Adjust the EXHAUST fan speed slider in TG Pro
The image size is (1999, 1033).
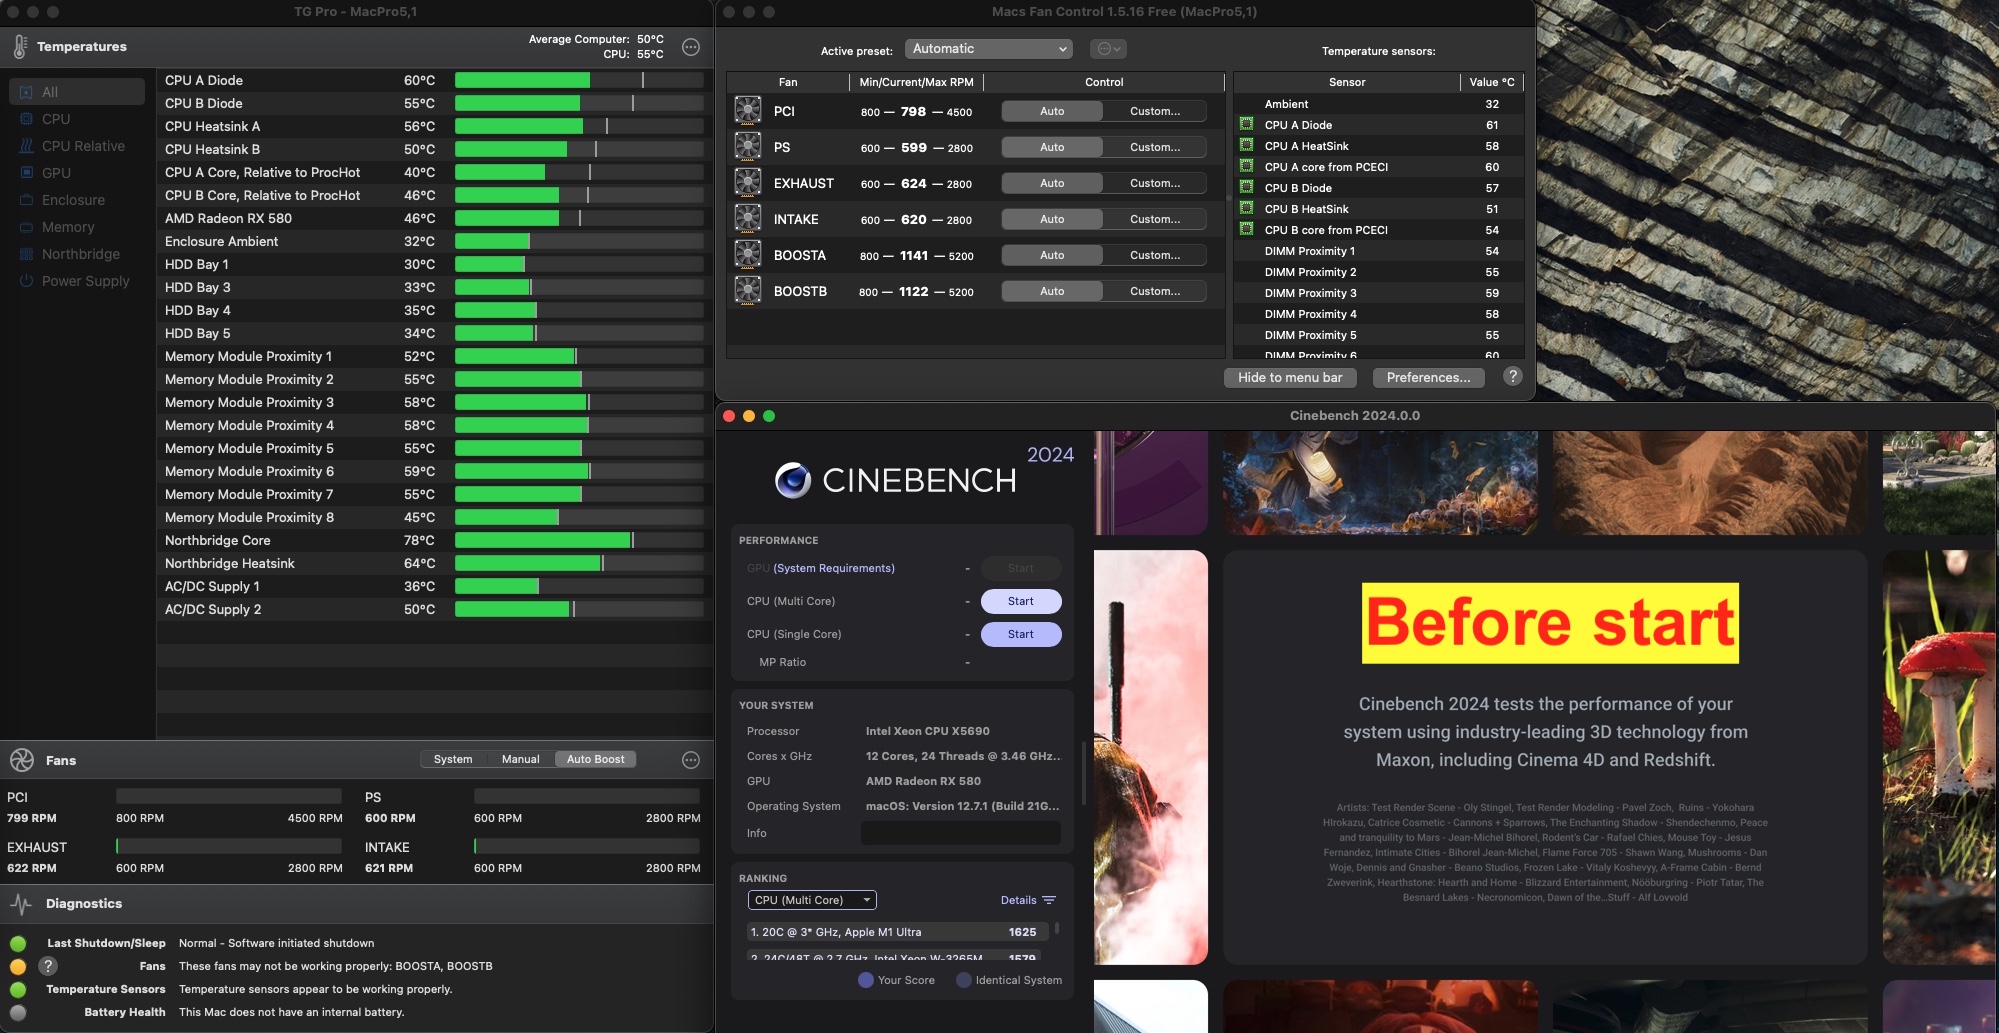pyautogui.click(x=229, y=846)
